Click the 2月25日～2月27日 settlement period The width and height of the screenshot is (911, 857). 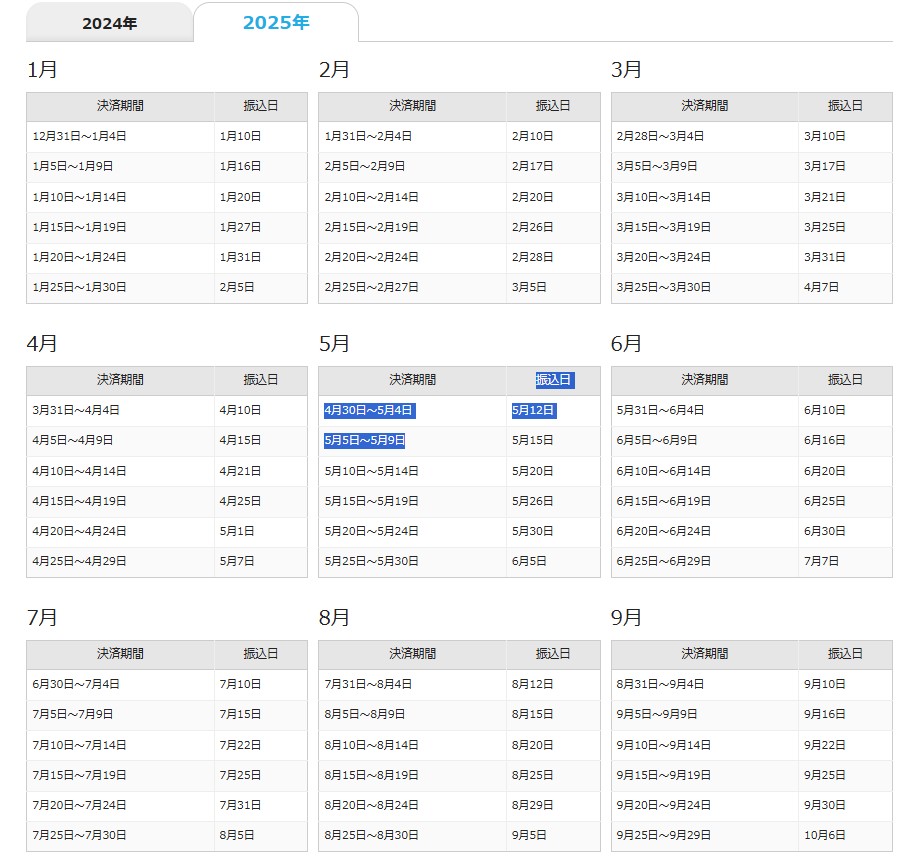tap(371, 287)
